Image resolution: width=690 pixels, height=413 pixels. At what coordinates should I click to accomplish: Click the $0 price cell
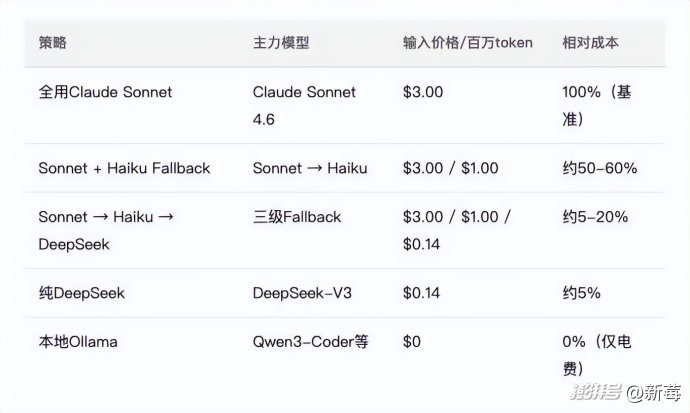click(x=412, y=342)
